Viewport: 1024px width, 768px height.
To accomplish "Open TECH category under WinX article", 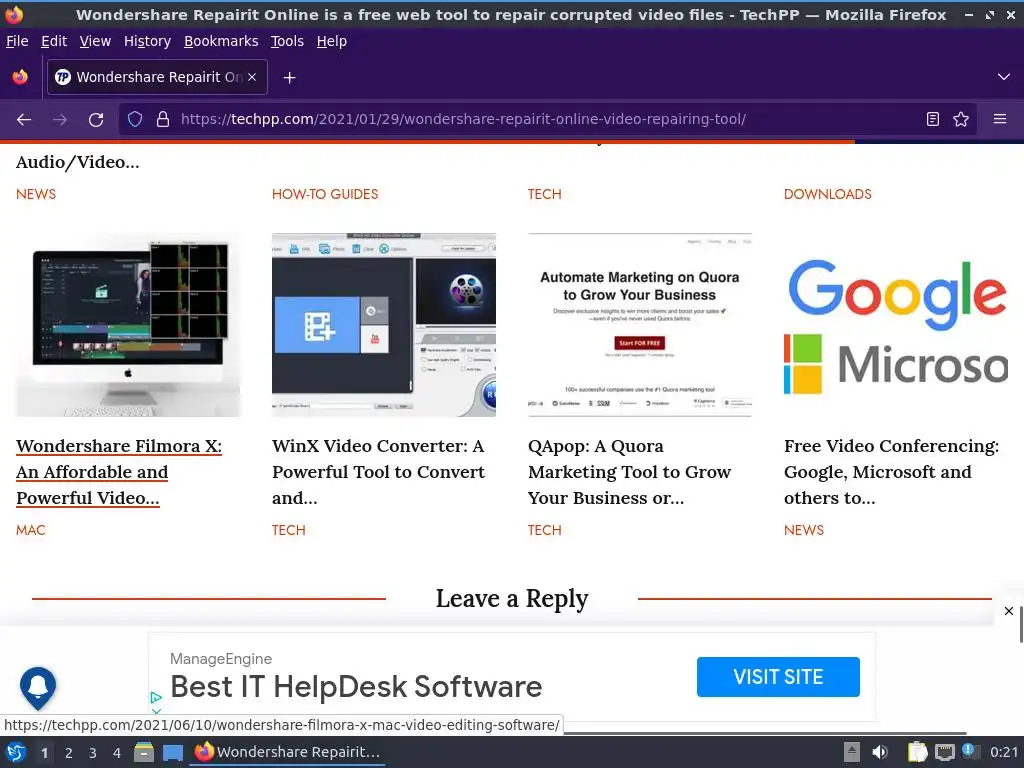I will pos(289,530).
